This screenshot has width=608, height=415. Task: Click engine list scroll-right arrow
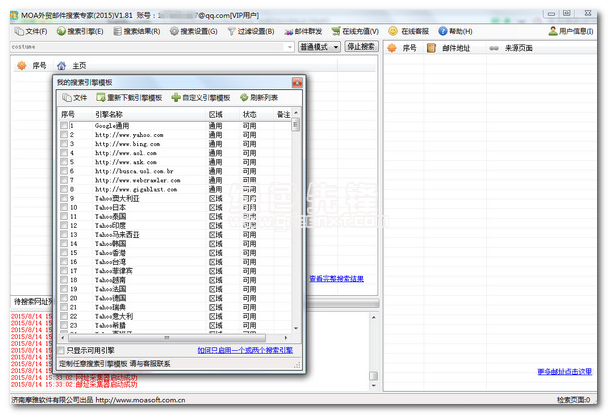coord(286,338)
